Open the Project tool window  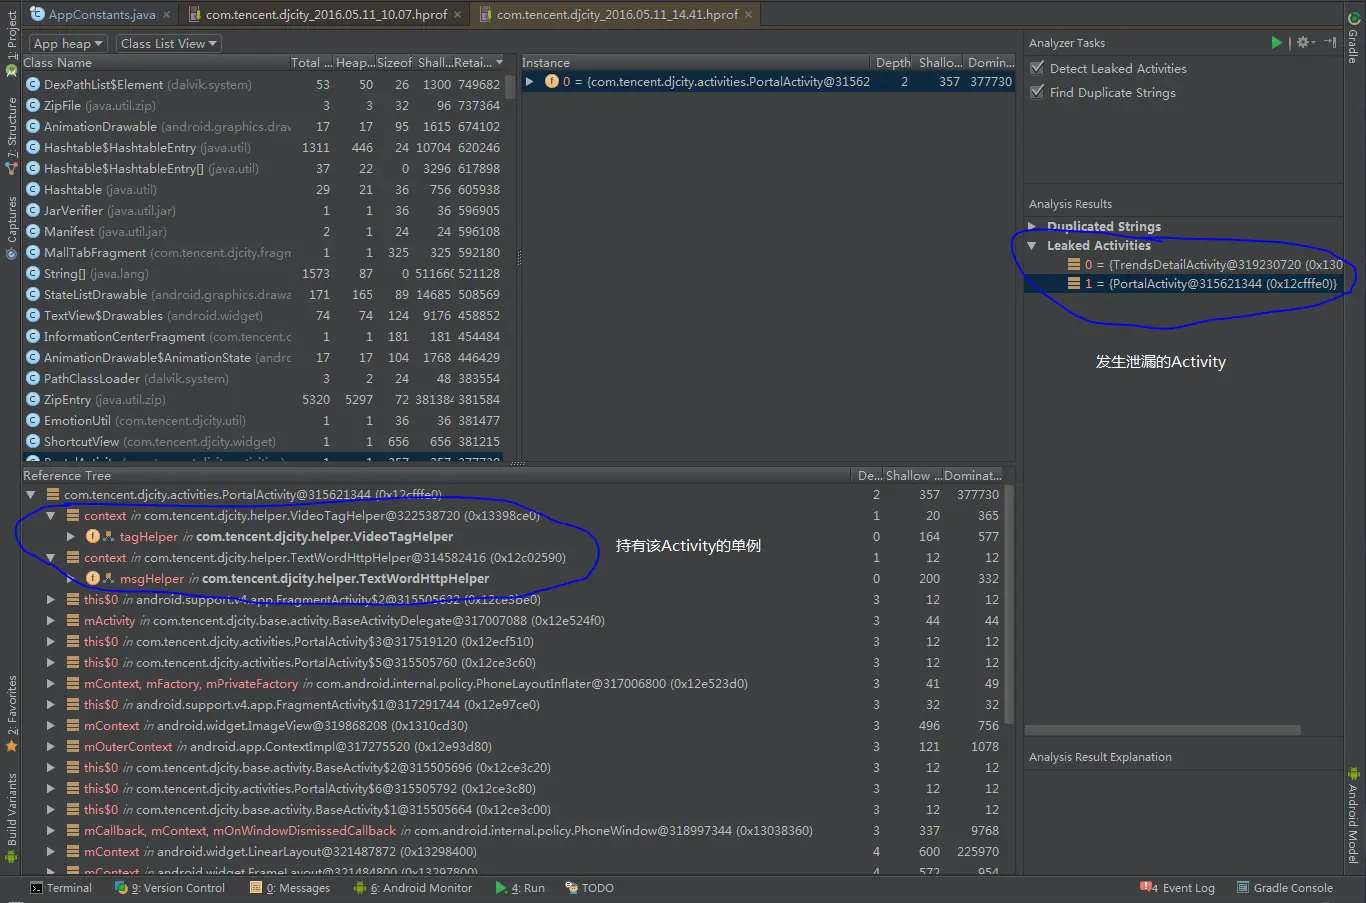click(x=11, y=42)
